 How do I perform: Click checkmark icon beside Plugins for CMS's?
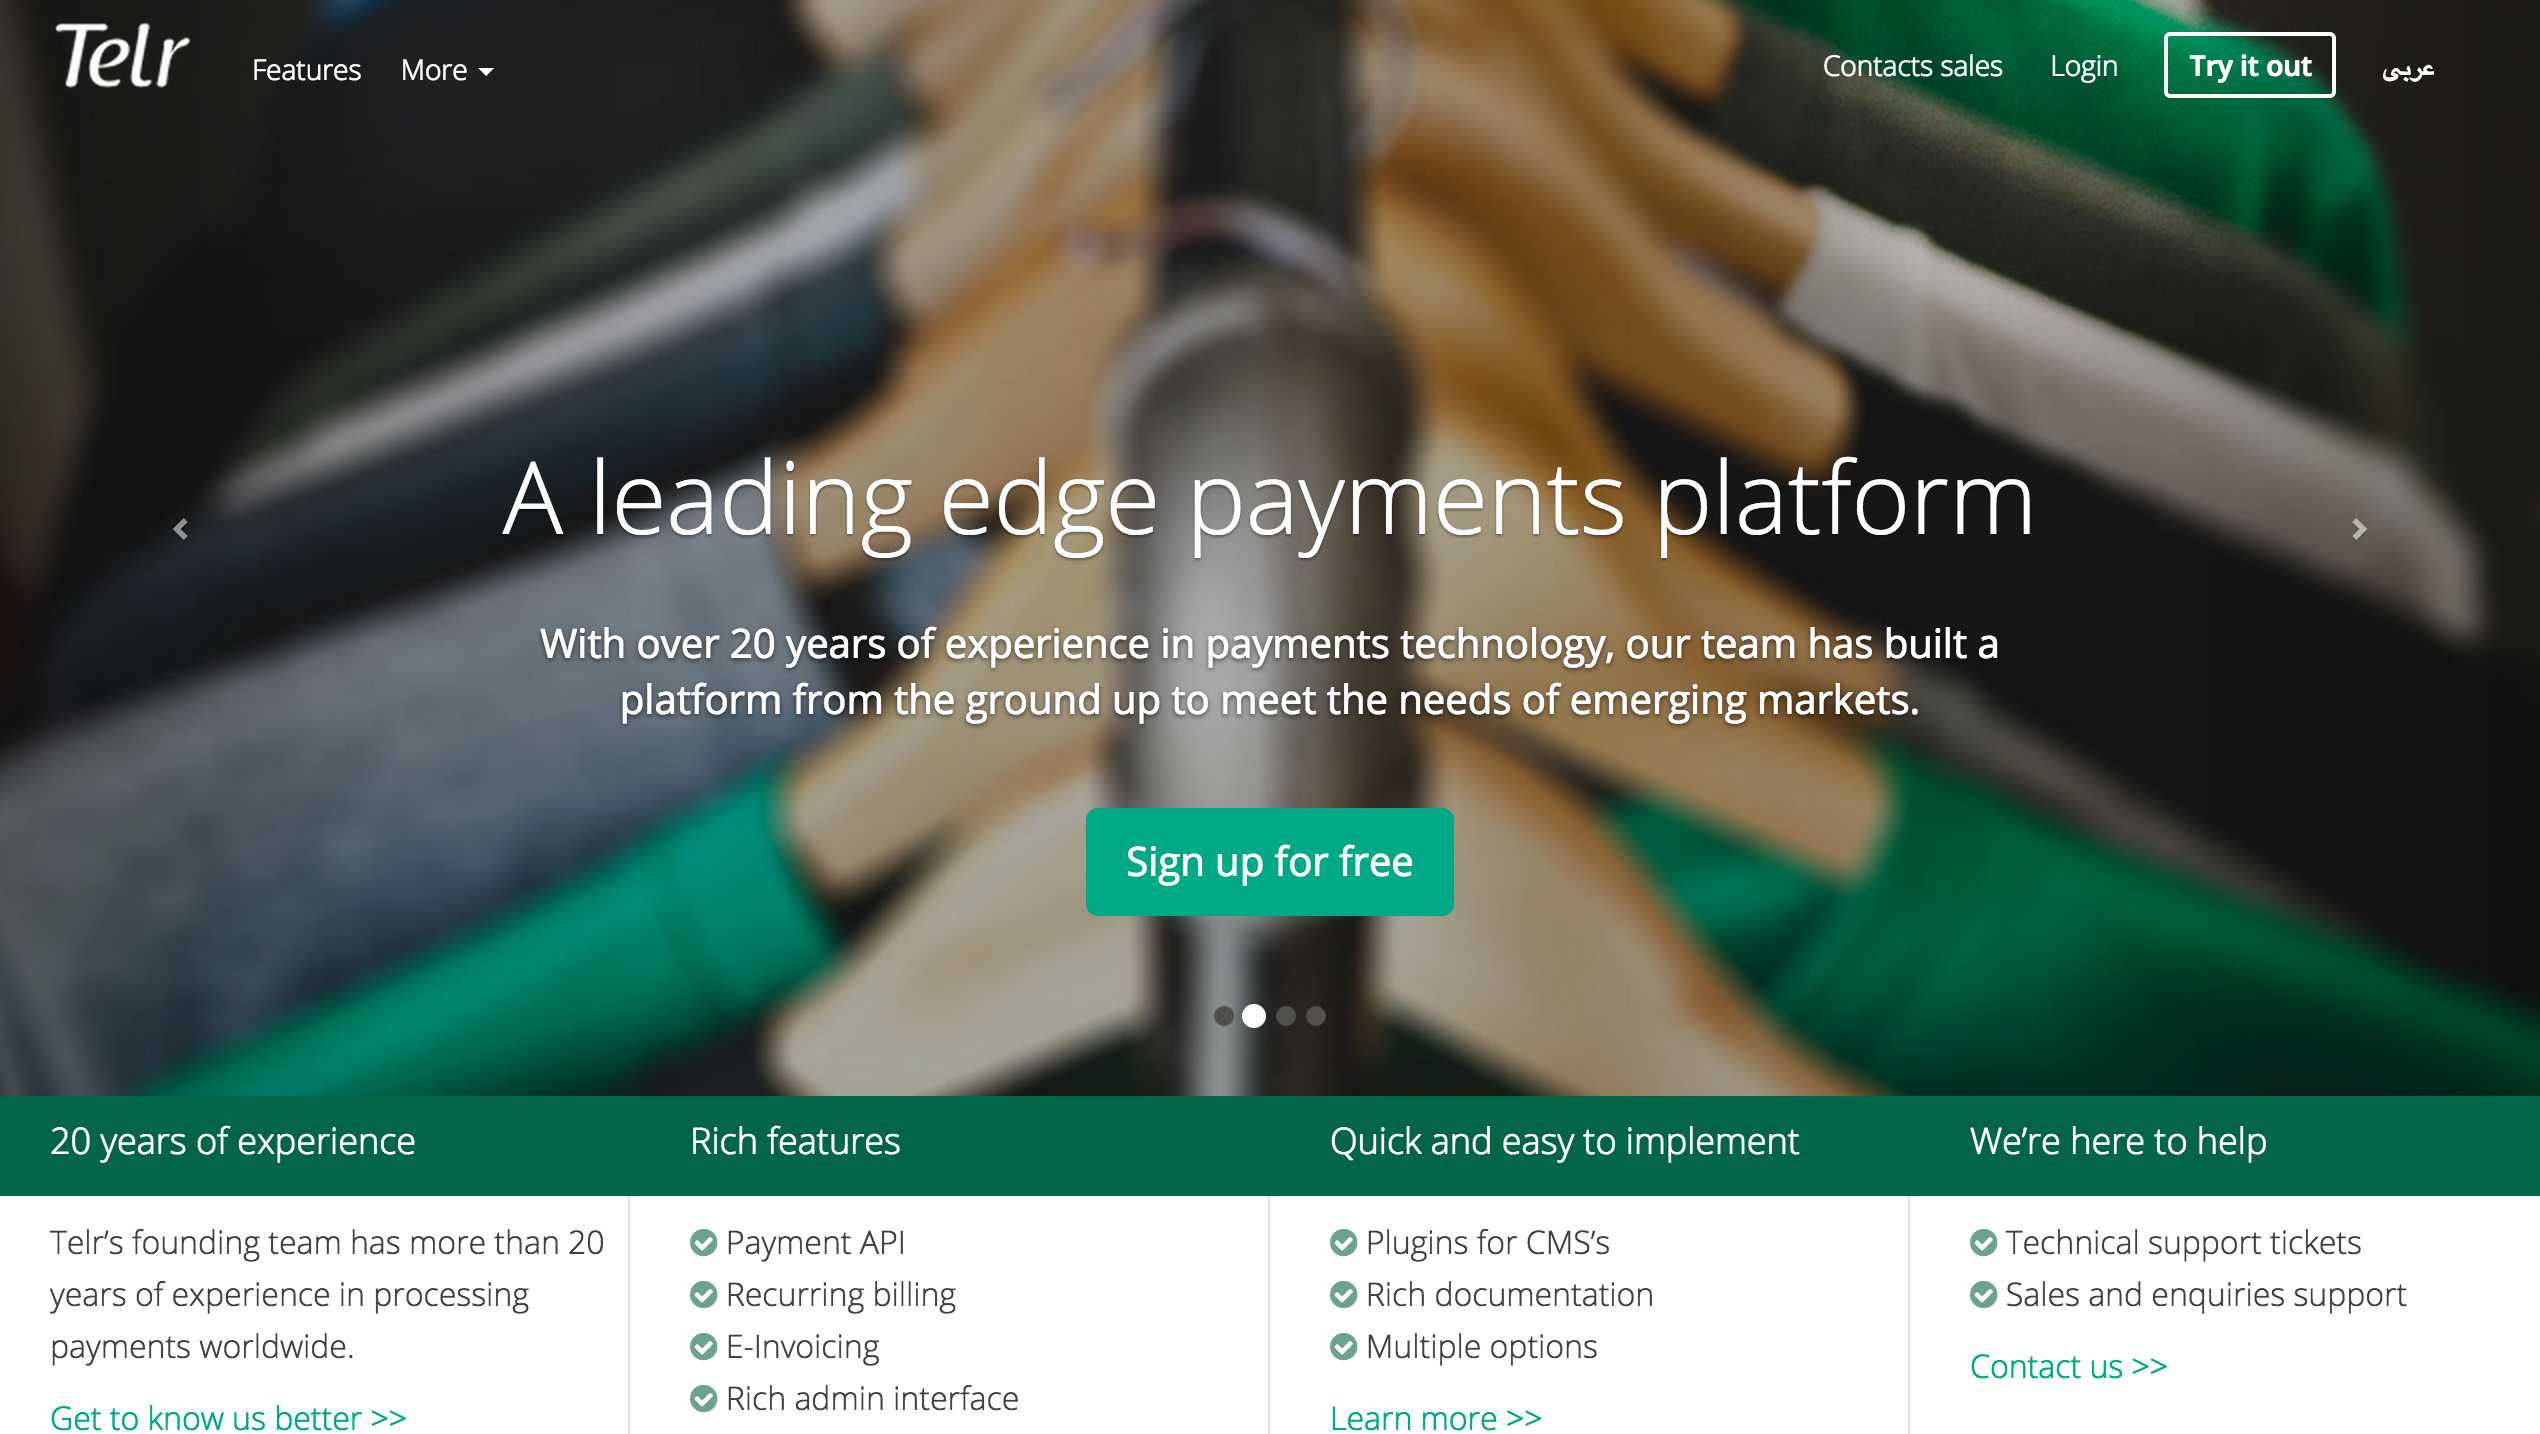[1344, 1242]
